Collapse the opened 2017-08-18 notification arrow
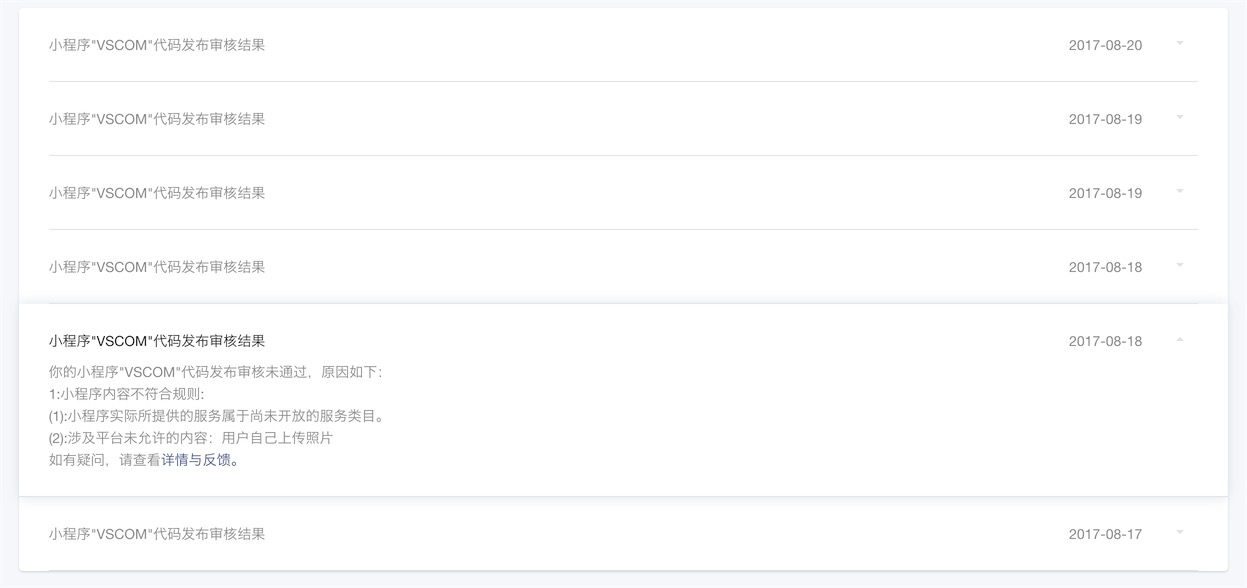The width and height of the screenshot is (1247, 588). point(1180,340)
